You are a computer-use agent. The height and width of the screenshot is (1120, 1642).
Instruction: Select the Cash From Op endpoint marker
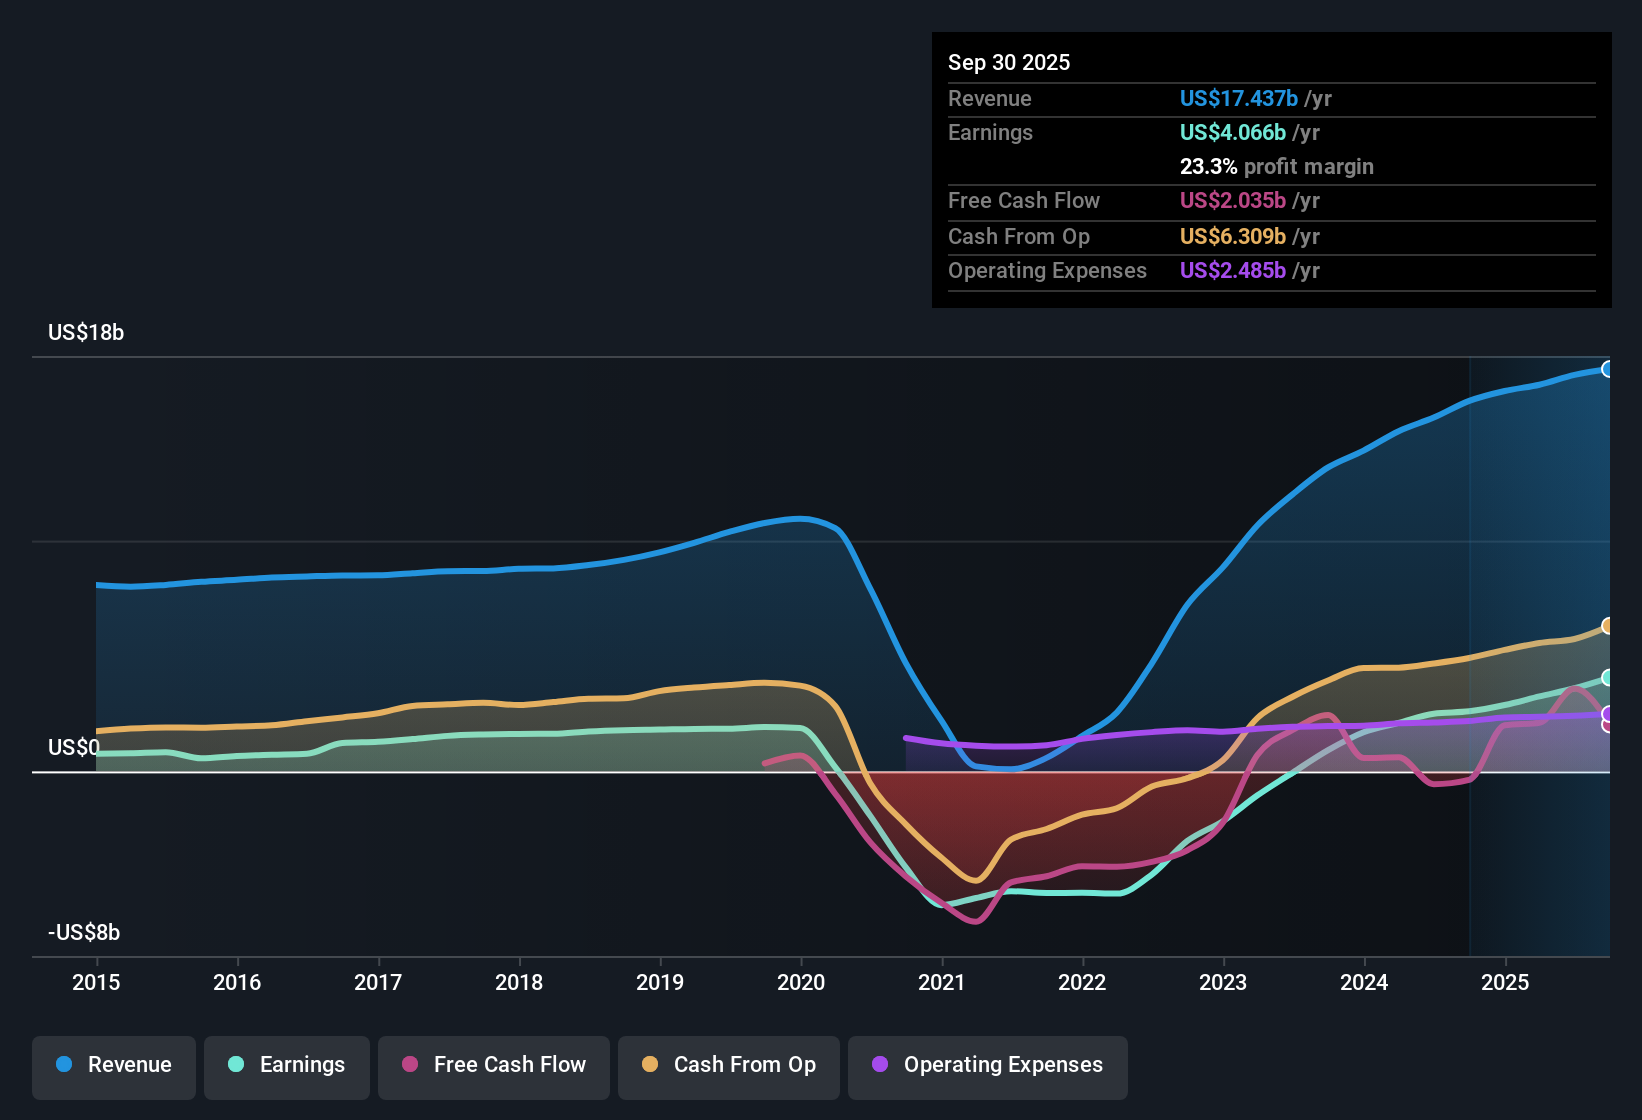pyautogui.click(x=1608, y=626)
